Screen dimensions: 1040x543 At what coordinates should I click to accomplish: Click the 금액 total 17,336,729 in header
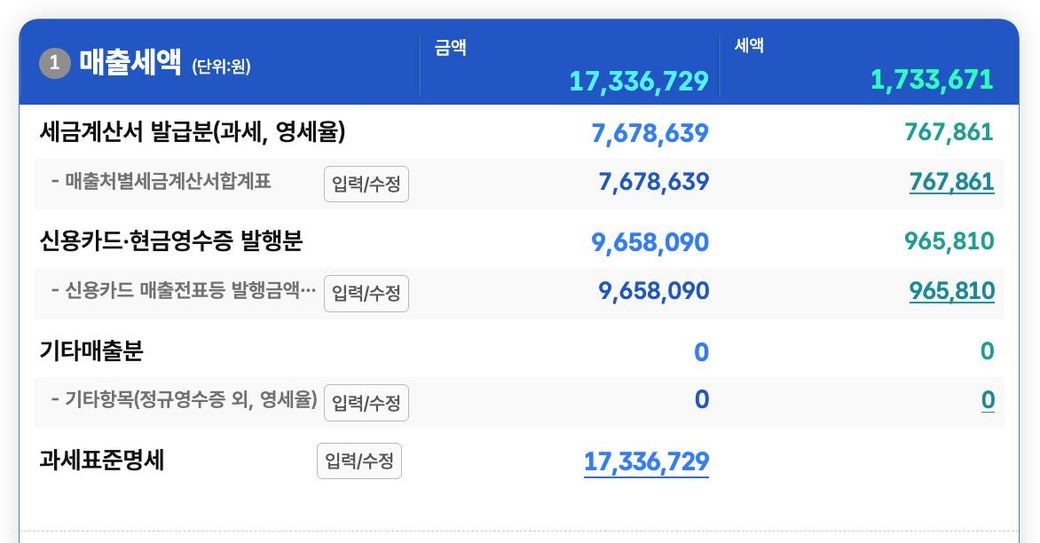tap(639, 81)
